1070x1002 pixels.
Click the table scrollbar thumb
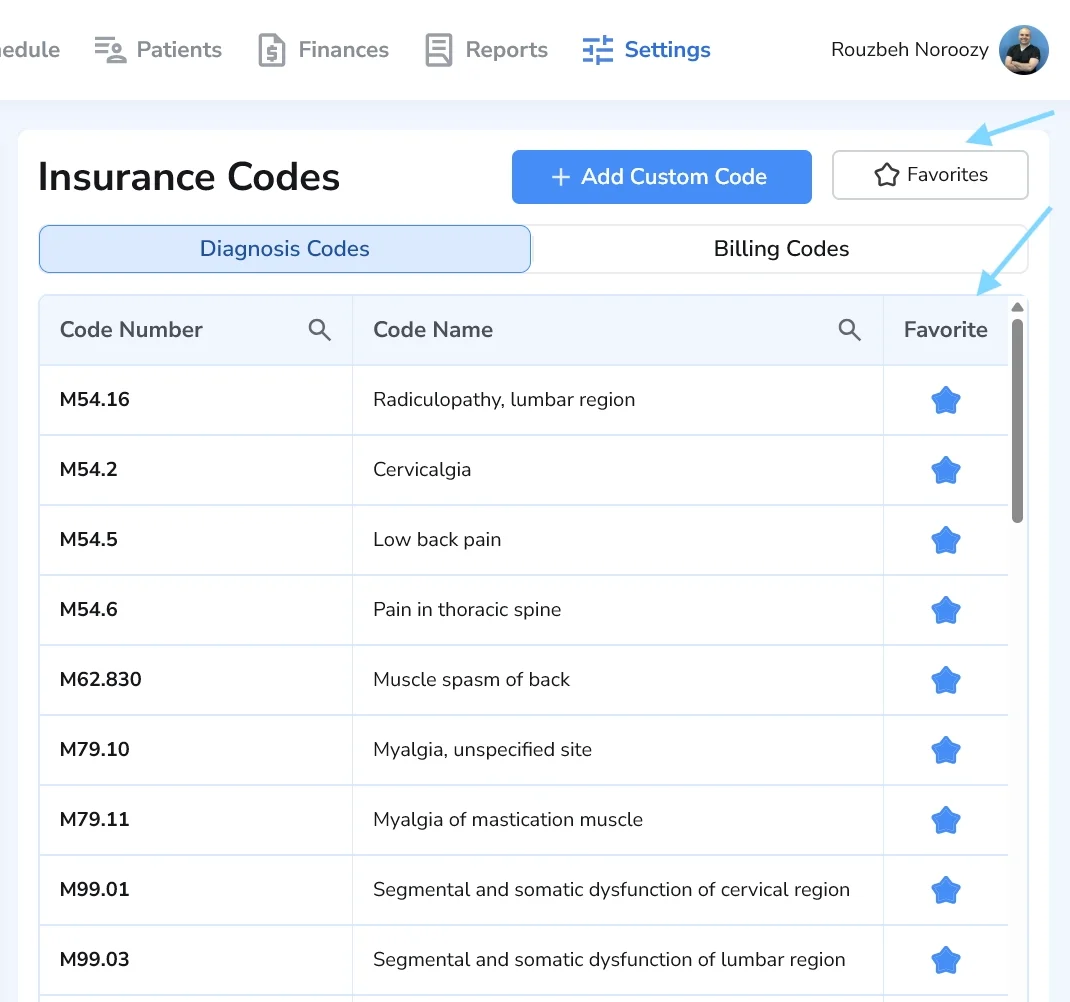click(x=1018, y=413)
